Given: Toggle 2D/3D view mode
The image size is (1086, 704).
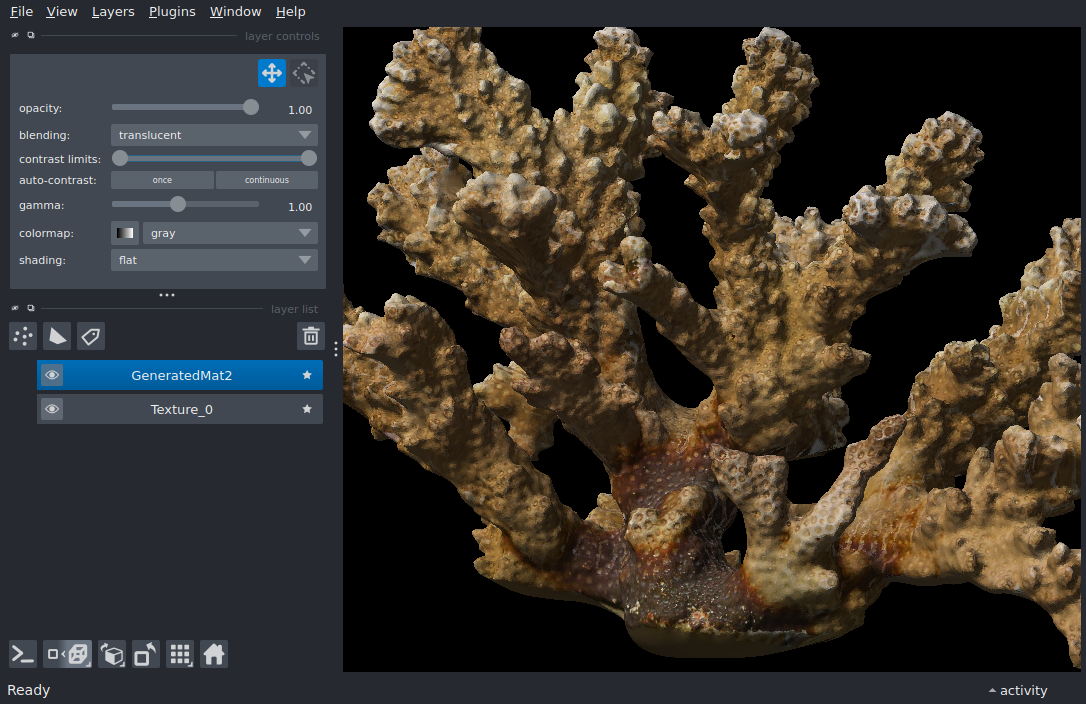Looking at the screenshot, I should 67,654.
